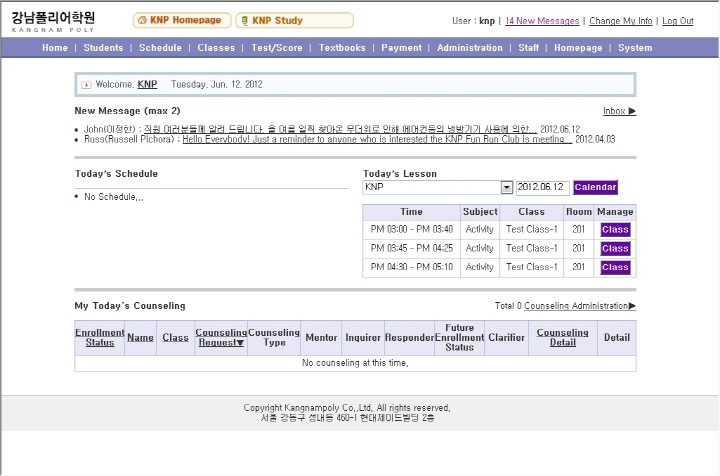Open the message from John dated 2012.06.12
Screen dimensions: 720x476
click(x=340, y=129)
